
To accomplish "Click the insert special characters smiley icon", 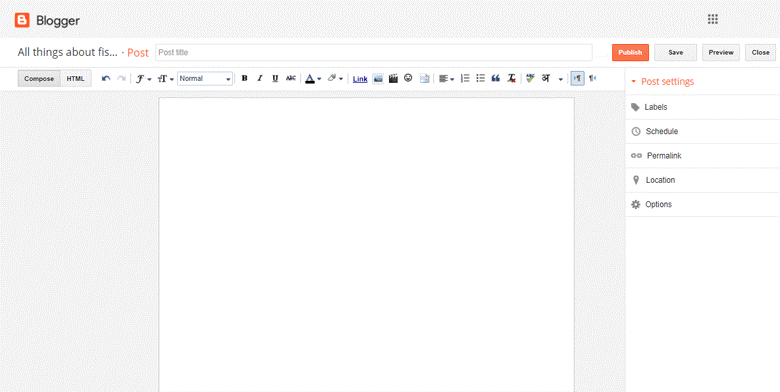I will 408,78.
